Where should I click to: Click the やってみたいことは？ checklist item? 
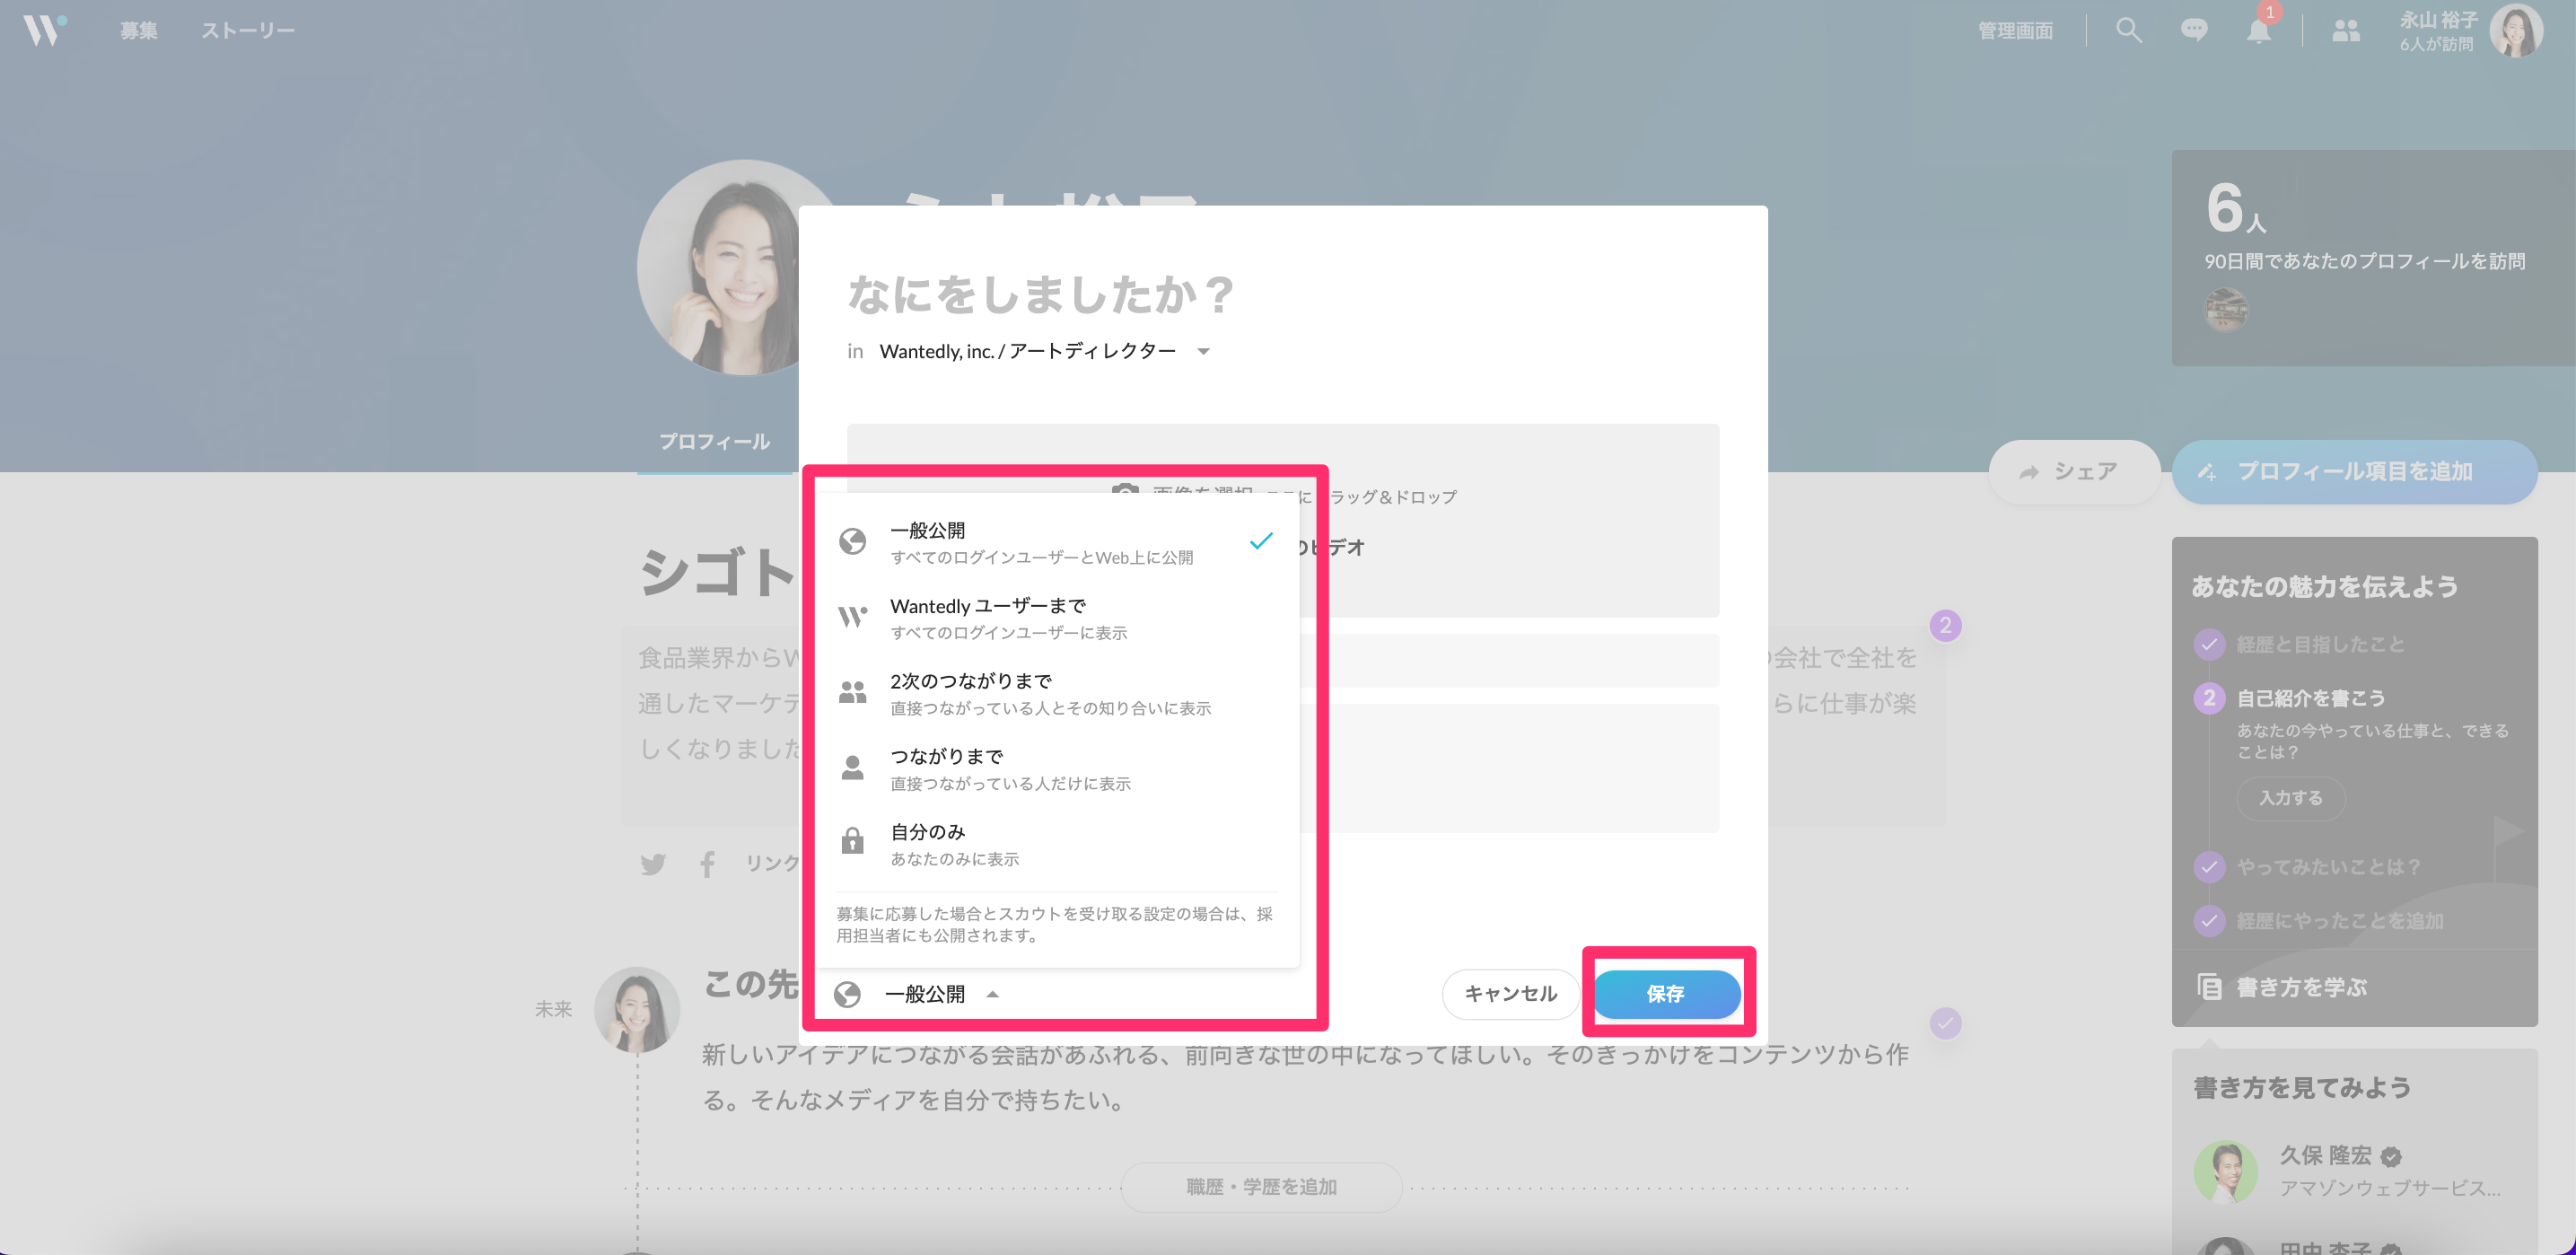tap(2328, 866)
